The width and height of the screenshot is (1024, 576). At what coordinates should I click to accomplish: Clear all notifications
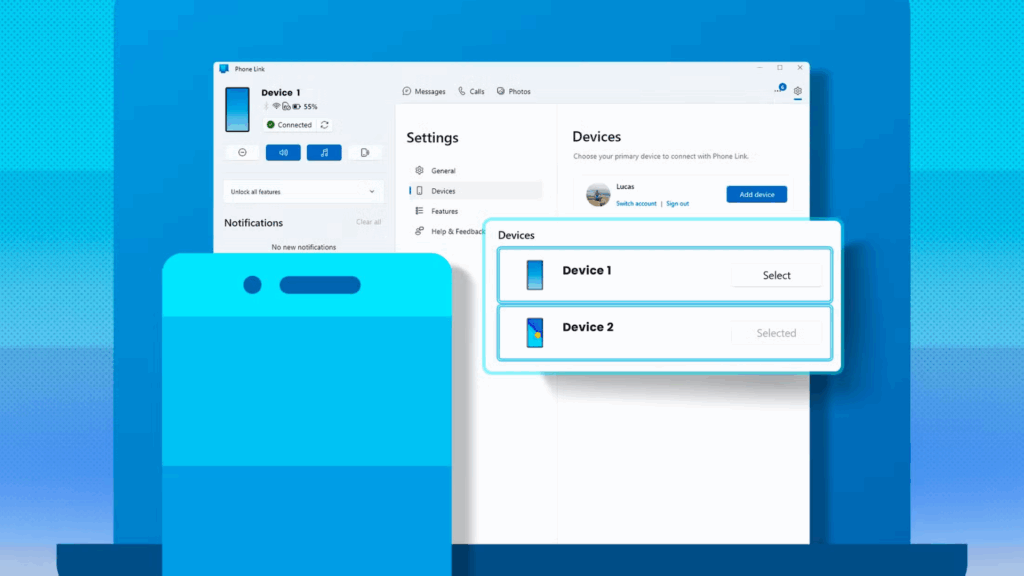[x=368, y=222]
